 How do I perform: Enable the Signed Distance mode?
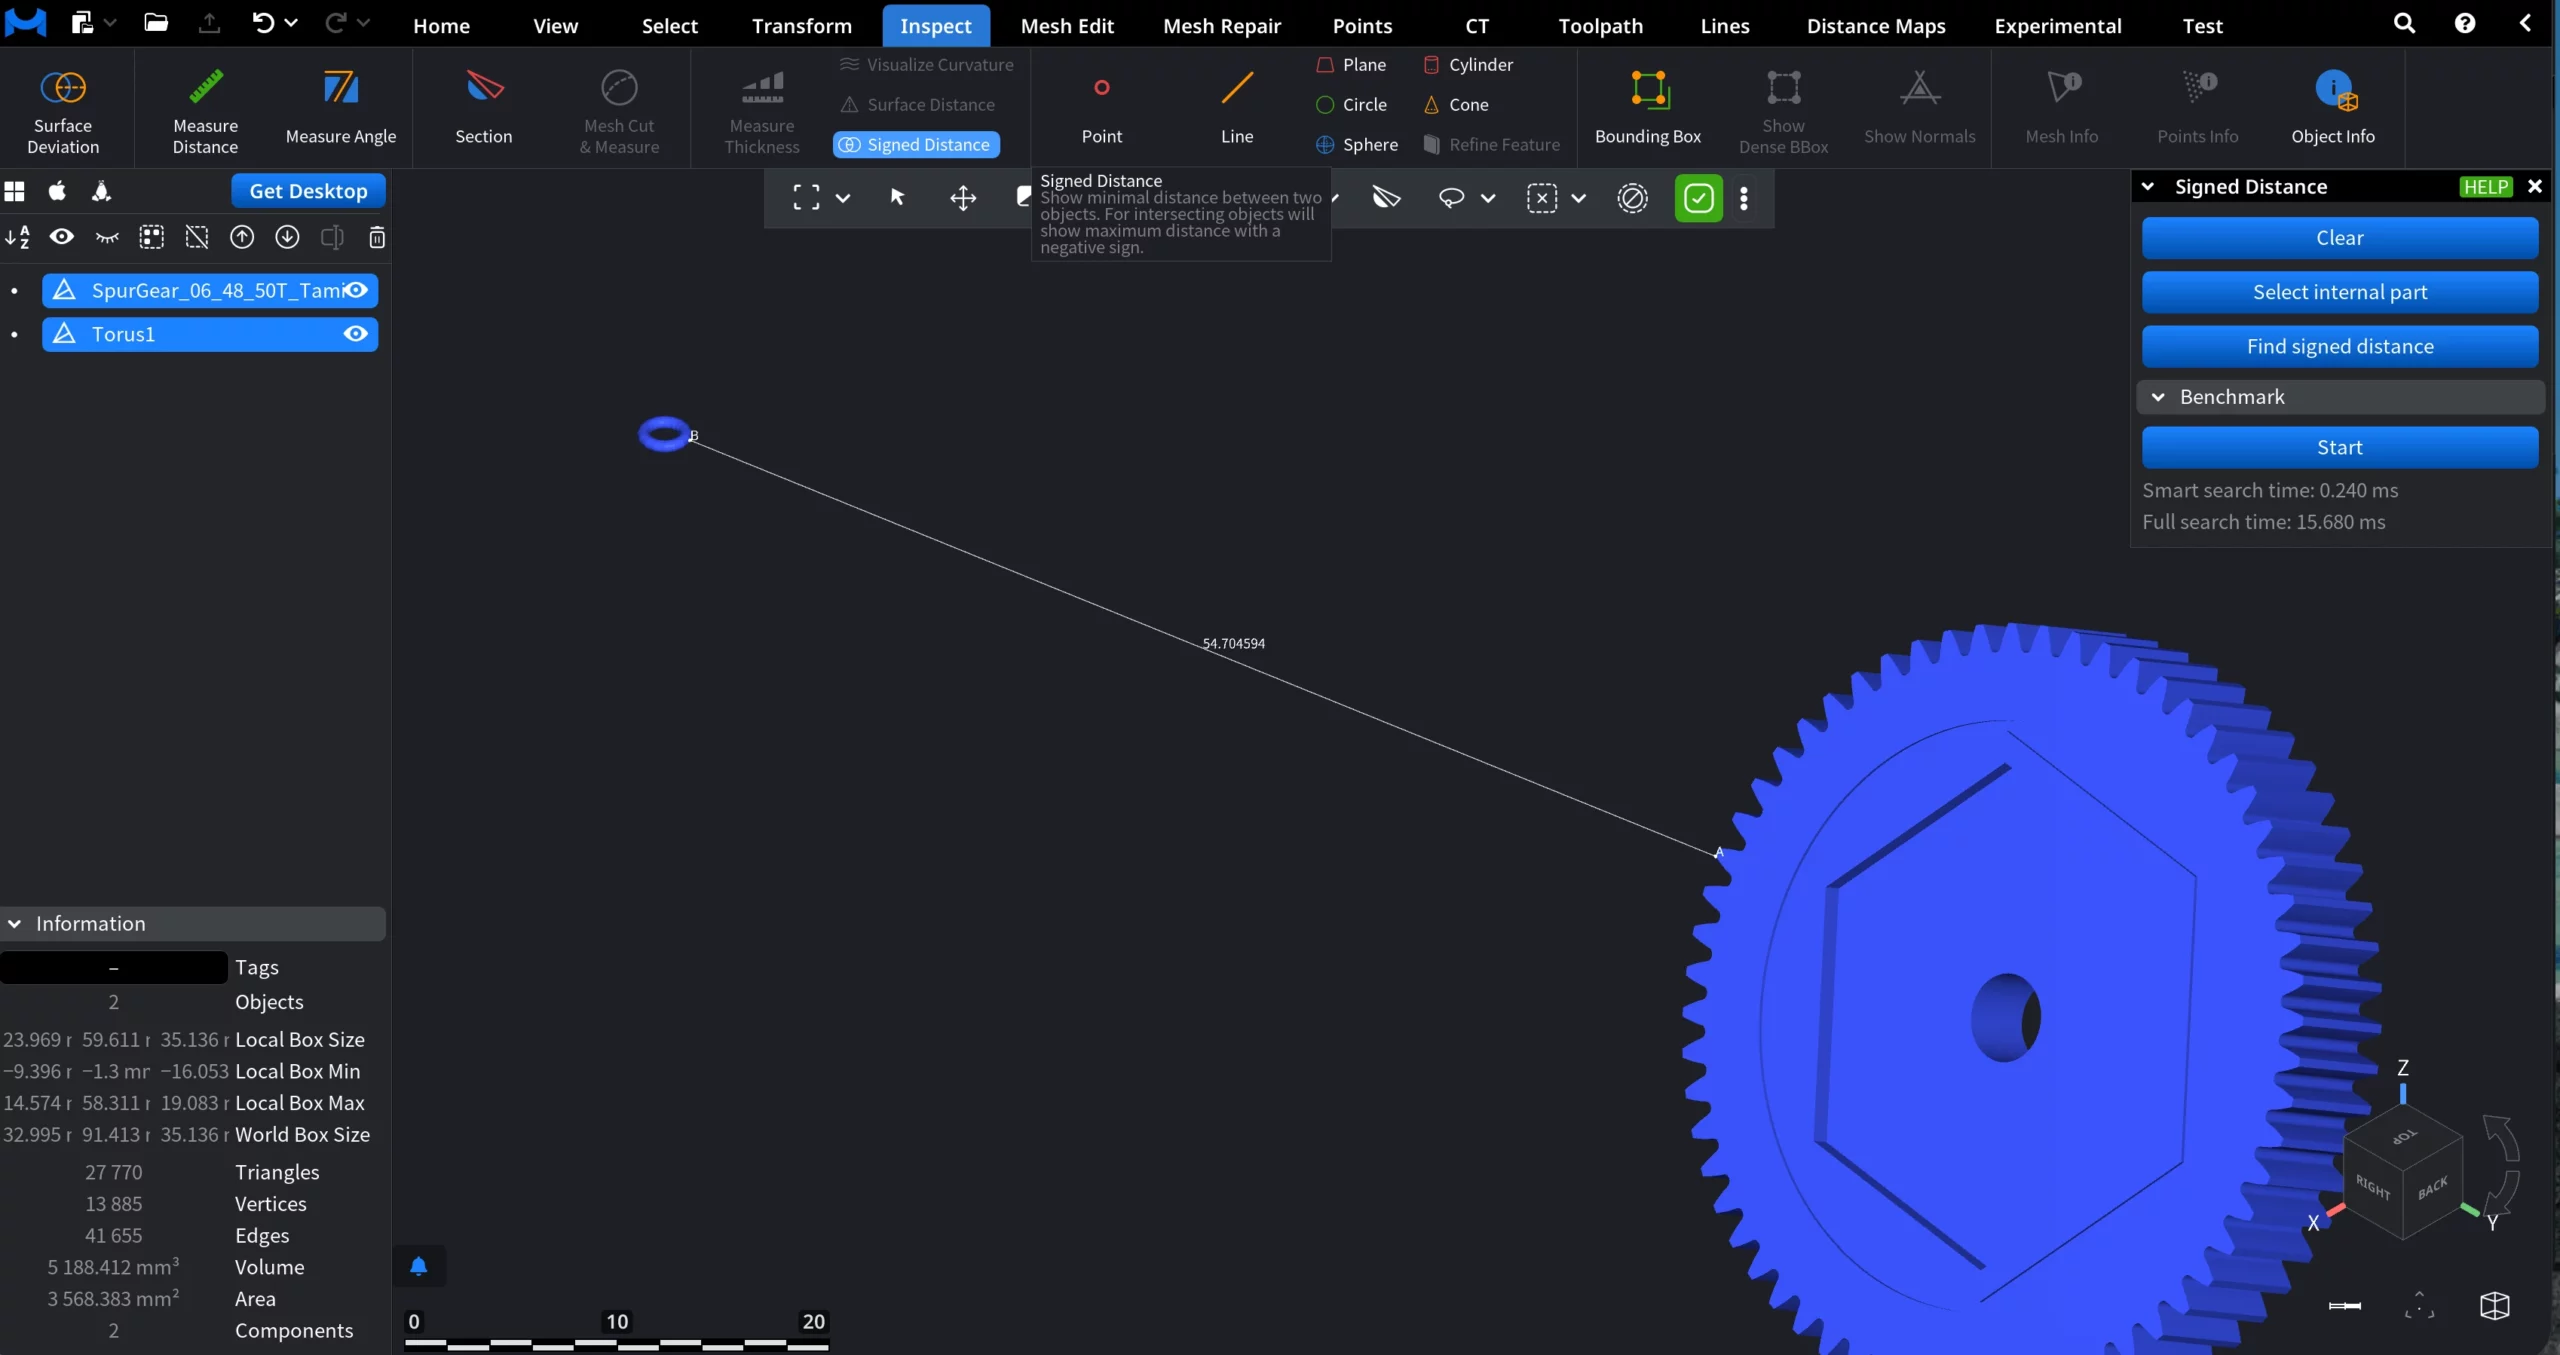point(915,144)
